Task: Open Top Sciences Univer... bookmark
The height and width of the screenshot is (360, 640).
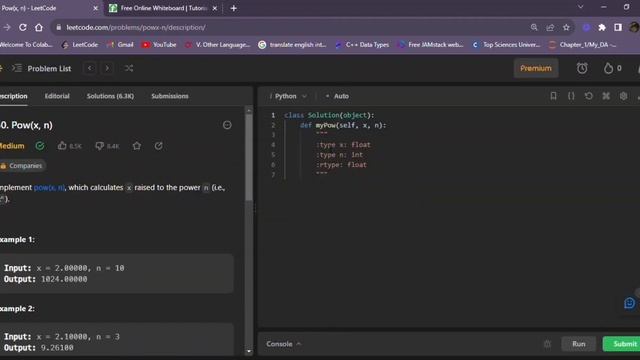Action: pos(506,44)
